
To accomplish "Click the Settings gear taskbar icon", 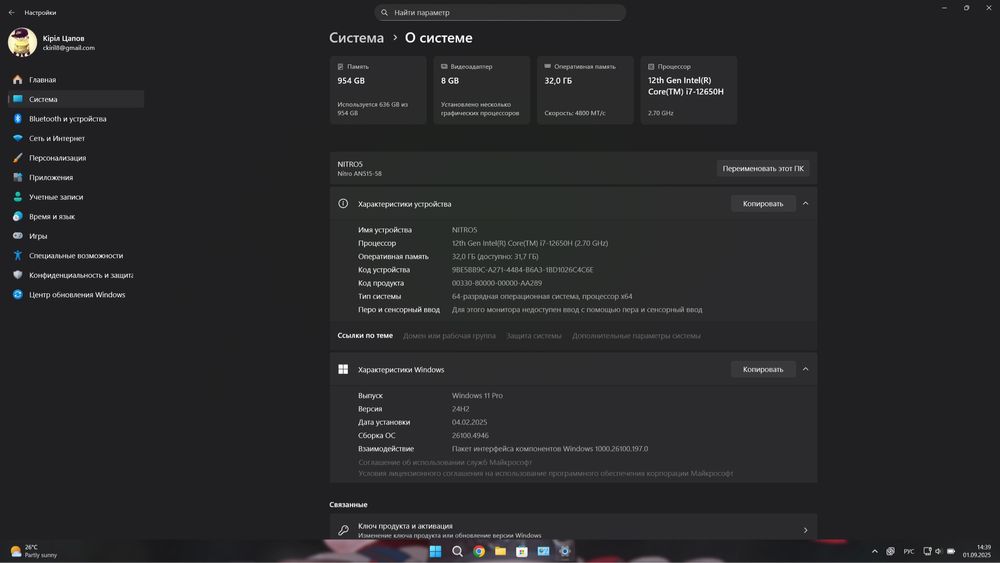I will (x=564, y=552).
